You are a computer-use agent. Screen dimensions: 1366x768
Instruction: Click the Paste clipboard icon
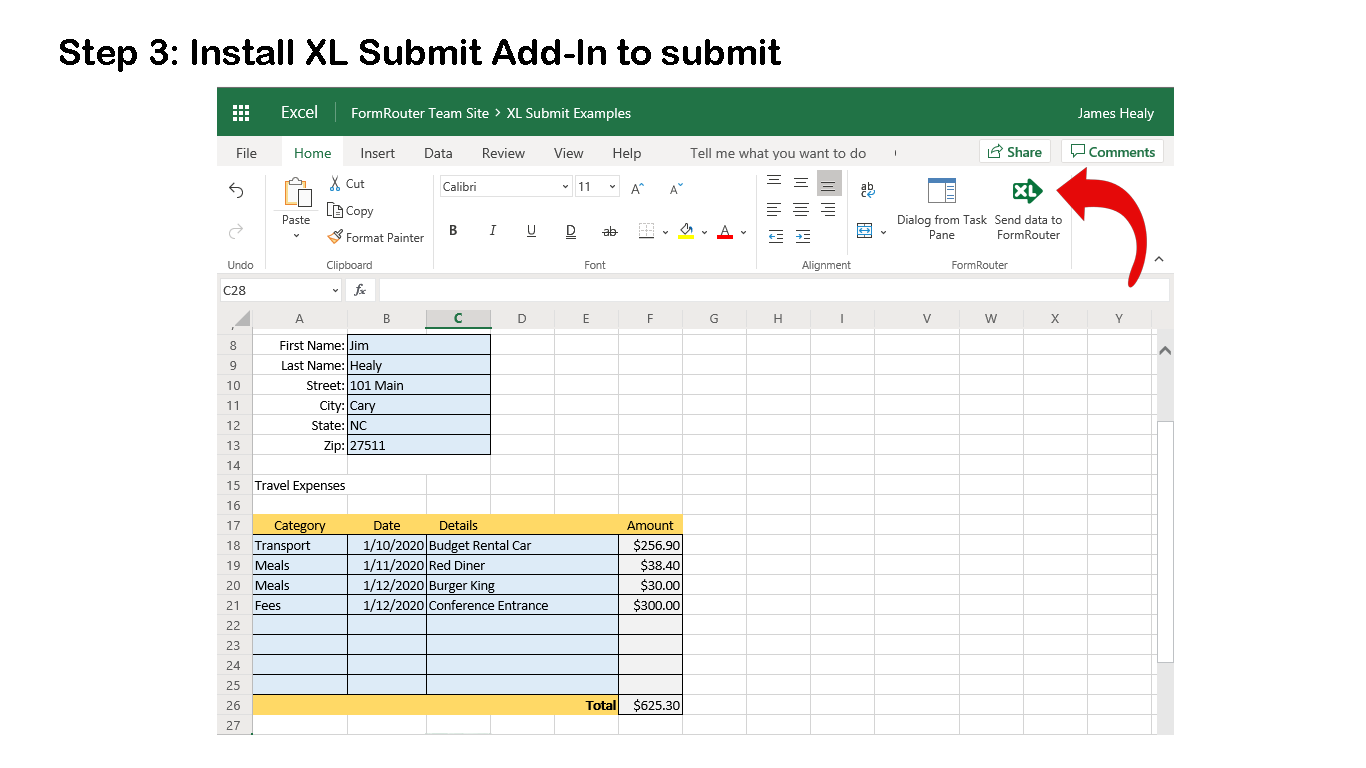[297, 192]
